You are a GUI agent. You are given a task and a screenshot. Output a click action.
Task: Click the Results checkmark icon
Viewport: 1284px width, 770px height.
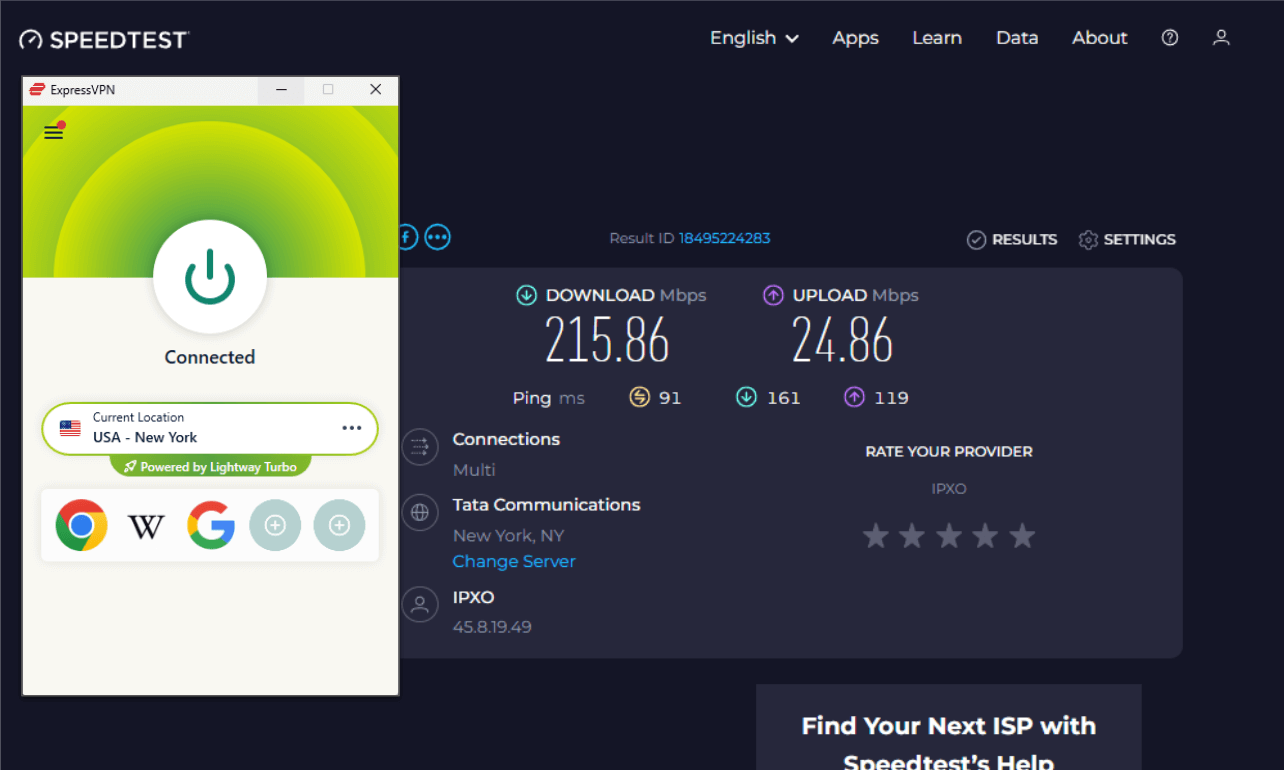tap(975, 239)
